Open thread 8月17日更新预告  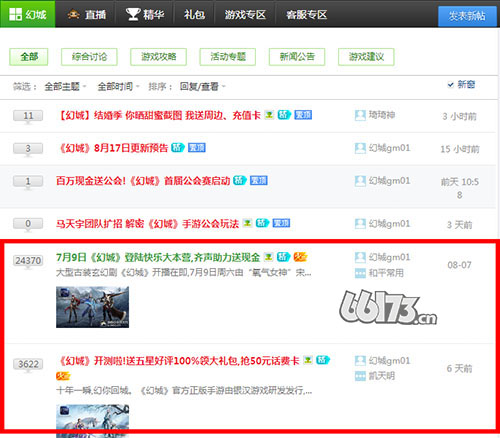[112, 148]
